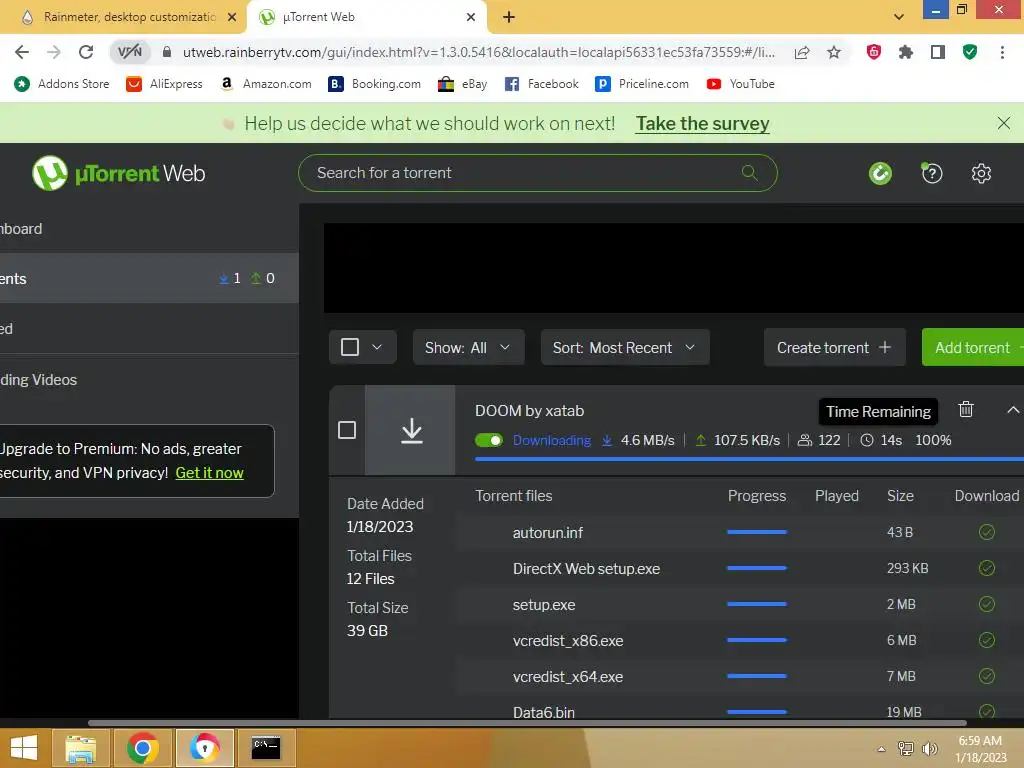1024x768 pixels.
Task: Open the tab search chevron in Chrome
Action: click(x=899, y=17)
